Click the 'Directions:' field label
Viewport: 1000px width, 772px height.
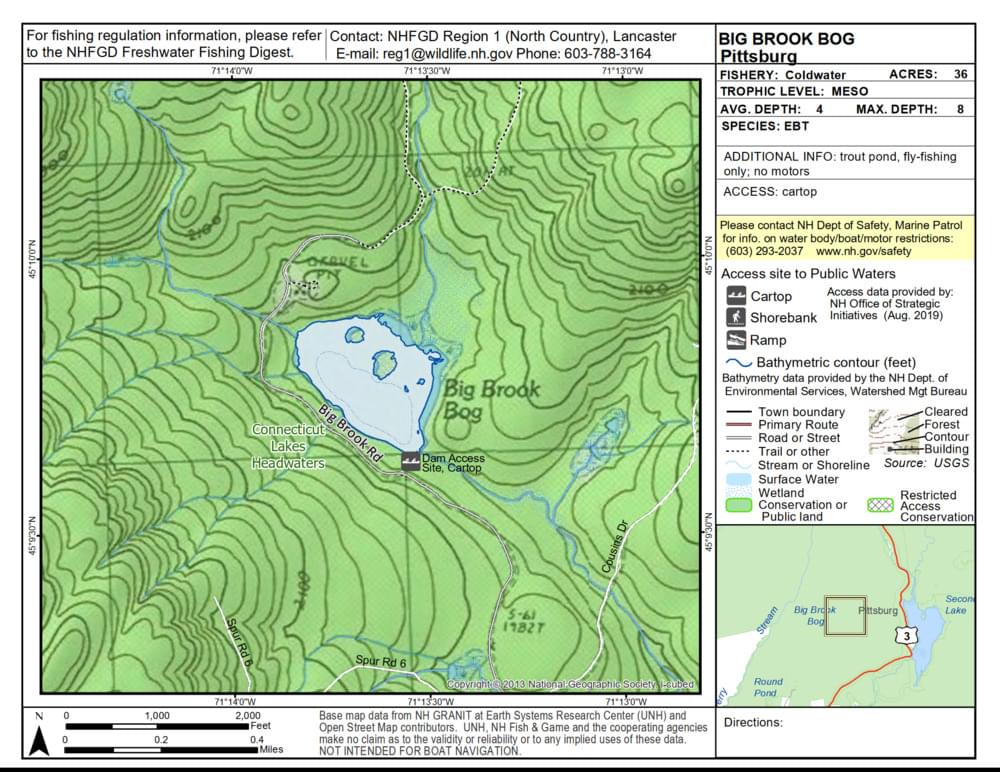(753, 722)
